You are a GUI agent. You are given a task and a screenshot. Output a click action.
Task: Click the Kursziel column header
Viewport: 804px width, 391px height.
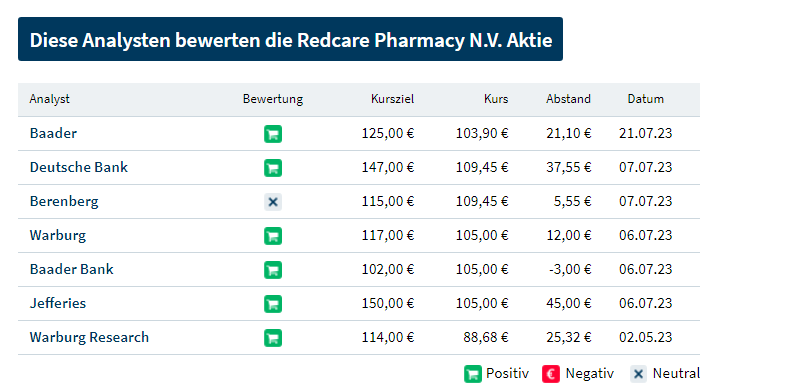coord(392,99)
